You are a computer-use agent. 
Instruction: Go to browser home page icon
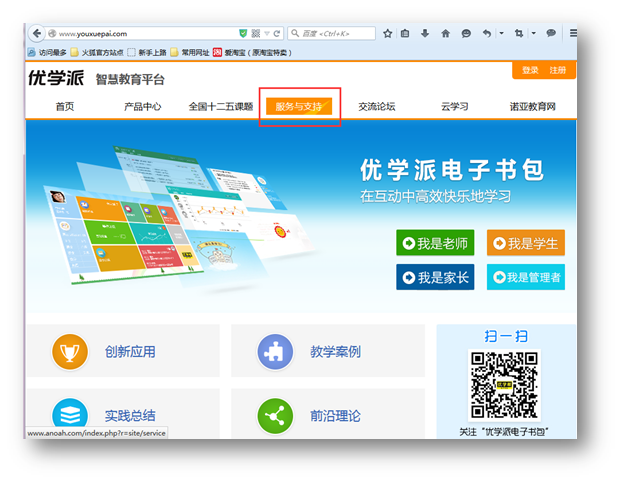point(445,33)
